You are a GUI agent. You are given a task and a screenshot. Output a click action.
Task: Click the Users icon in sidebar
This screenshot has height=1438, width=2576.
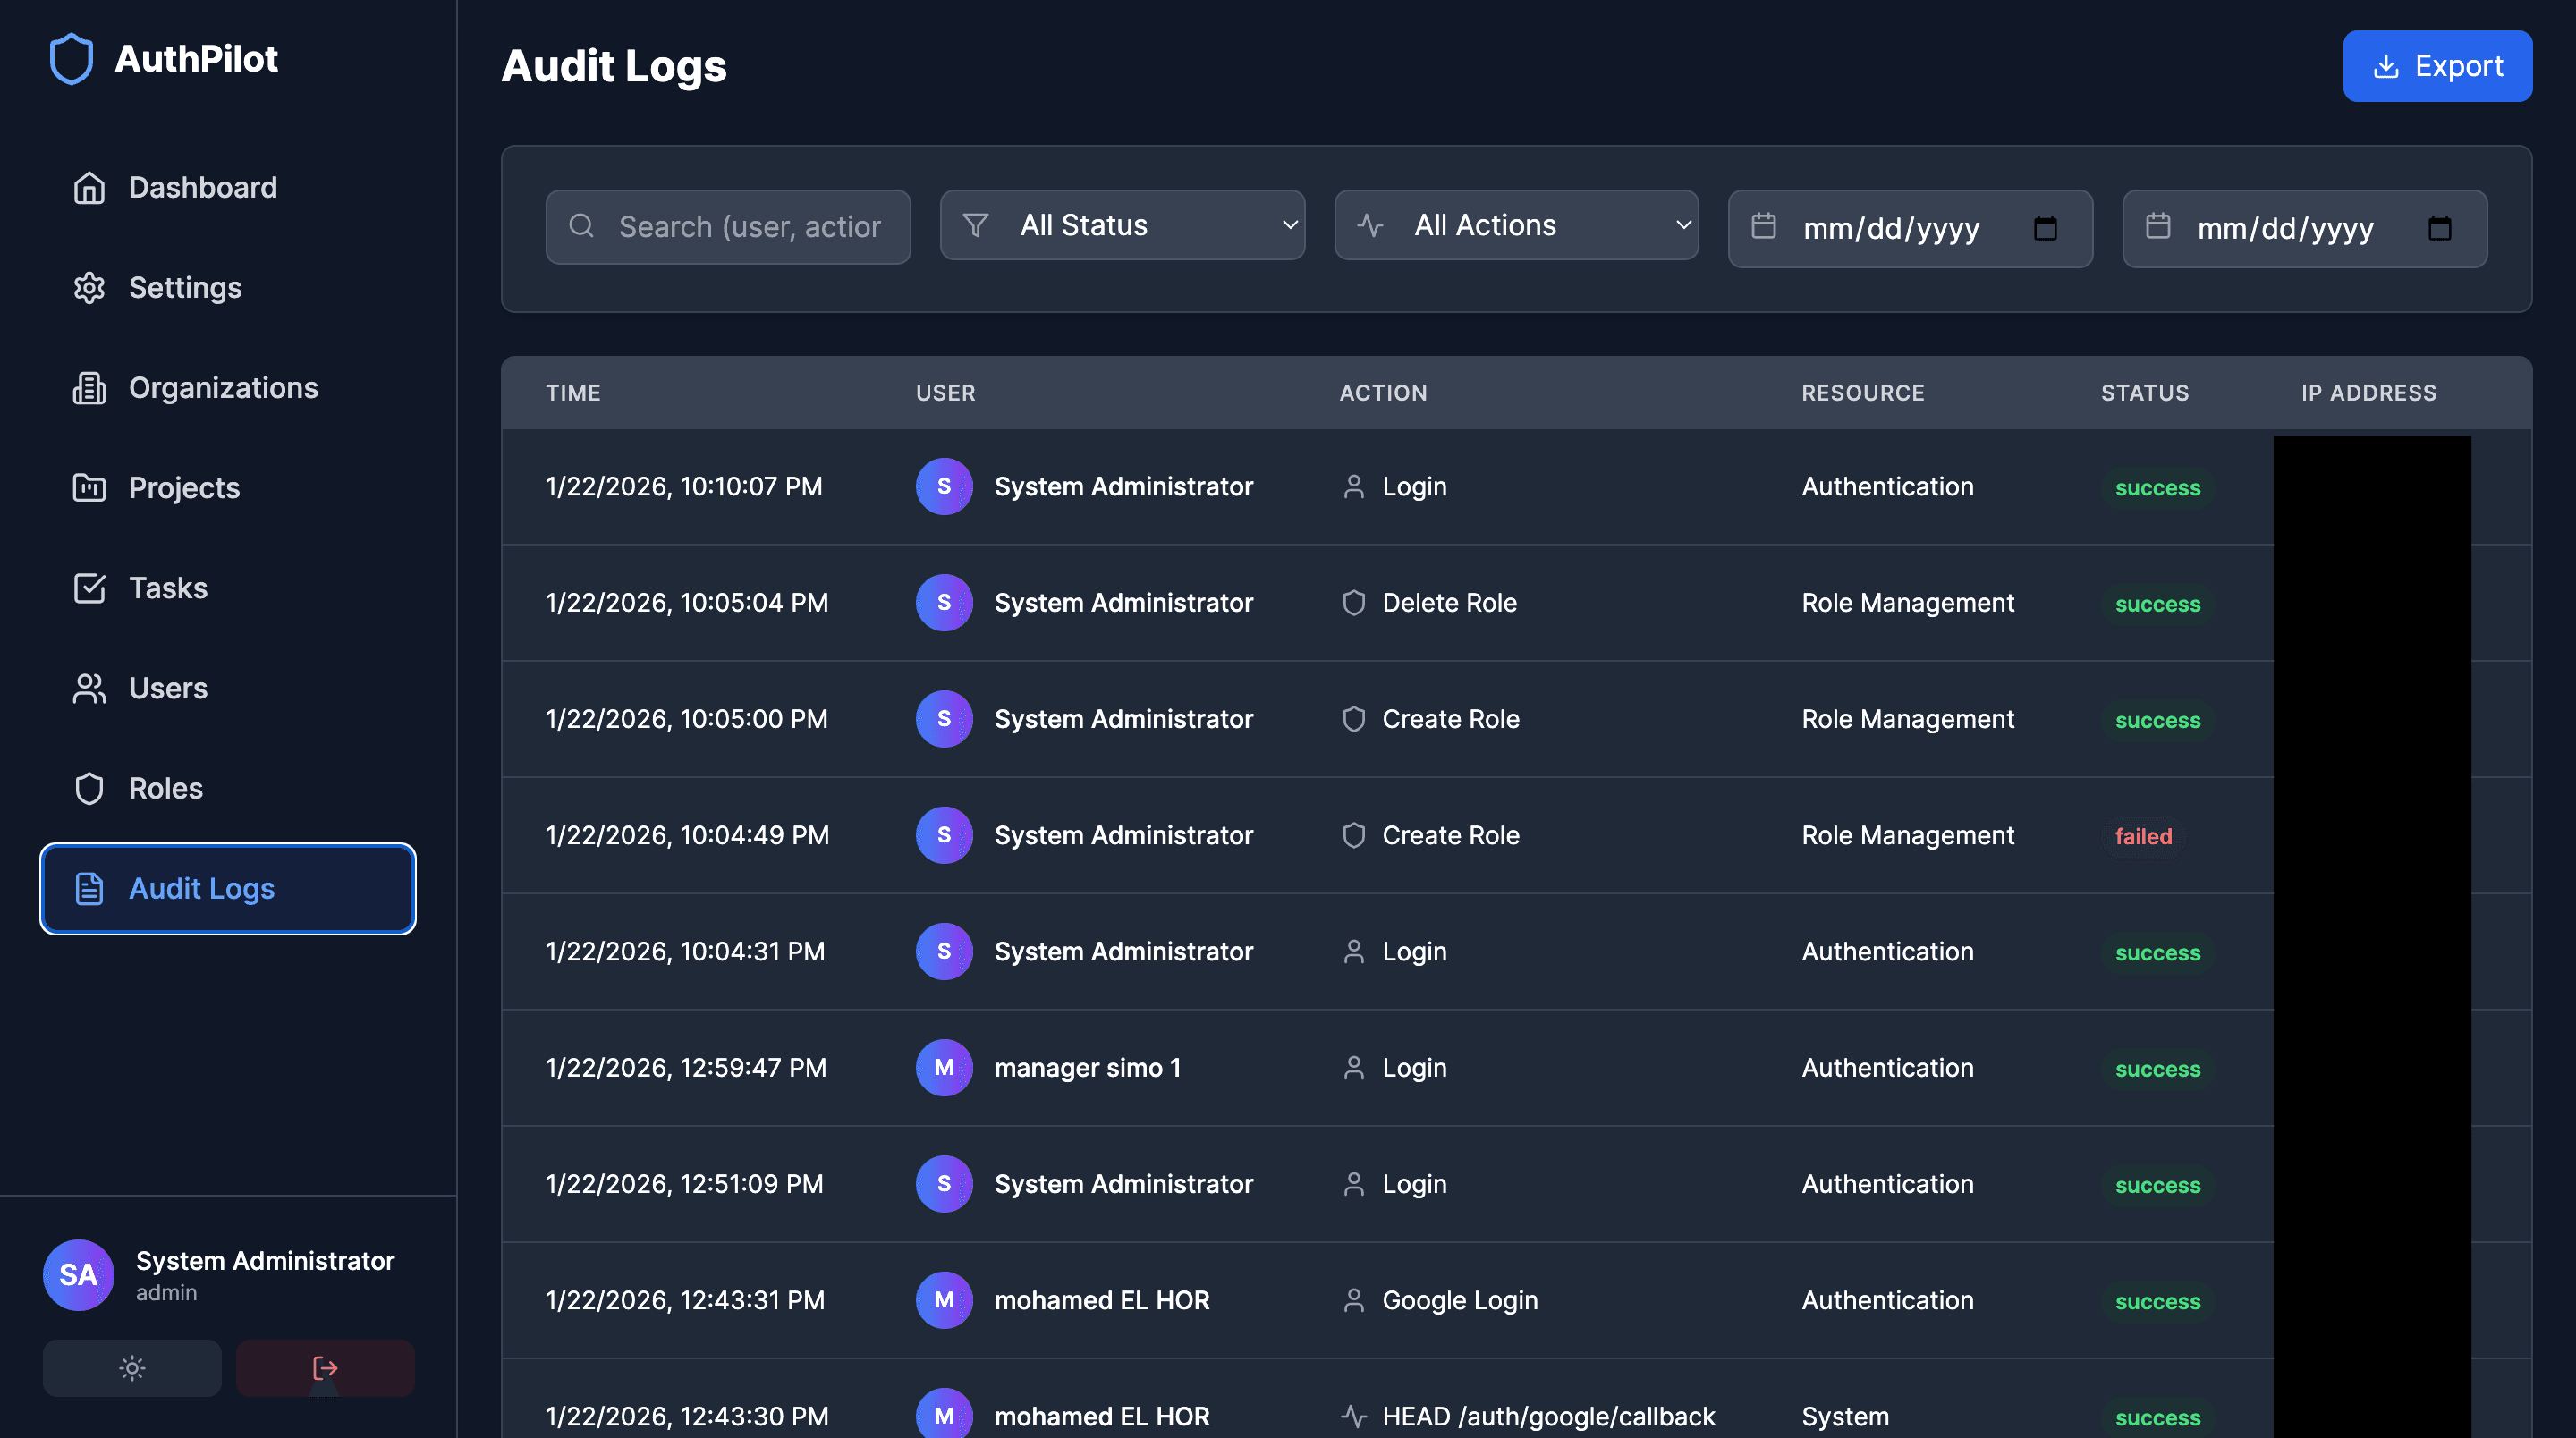[x=90, y=688]
